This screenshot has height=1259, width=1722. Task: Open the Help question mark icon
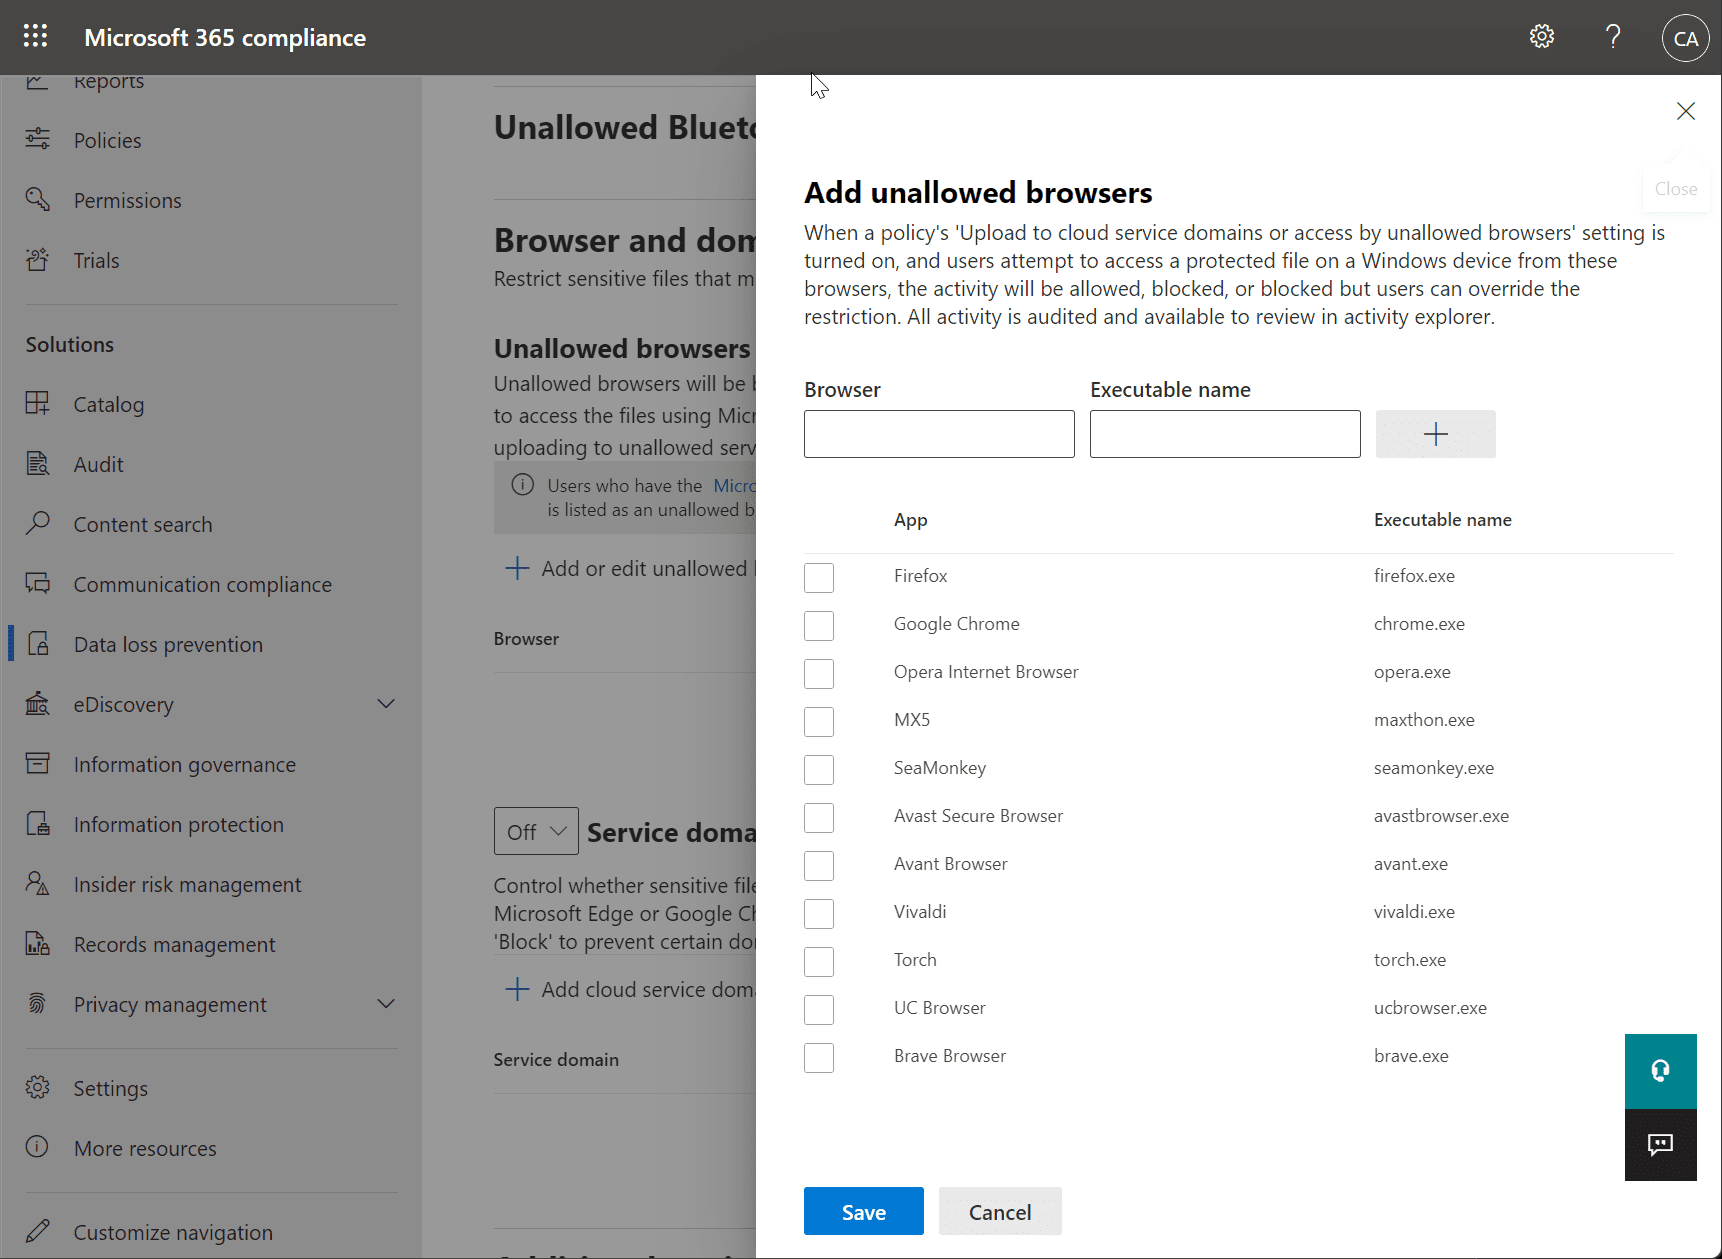coord(1612,36)
